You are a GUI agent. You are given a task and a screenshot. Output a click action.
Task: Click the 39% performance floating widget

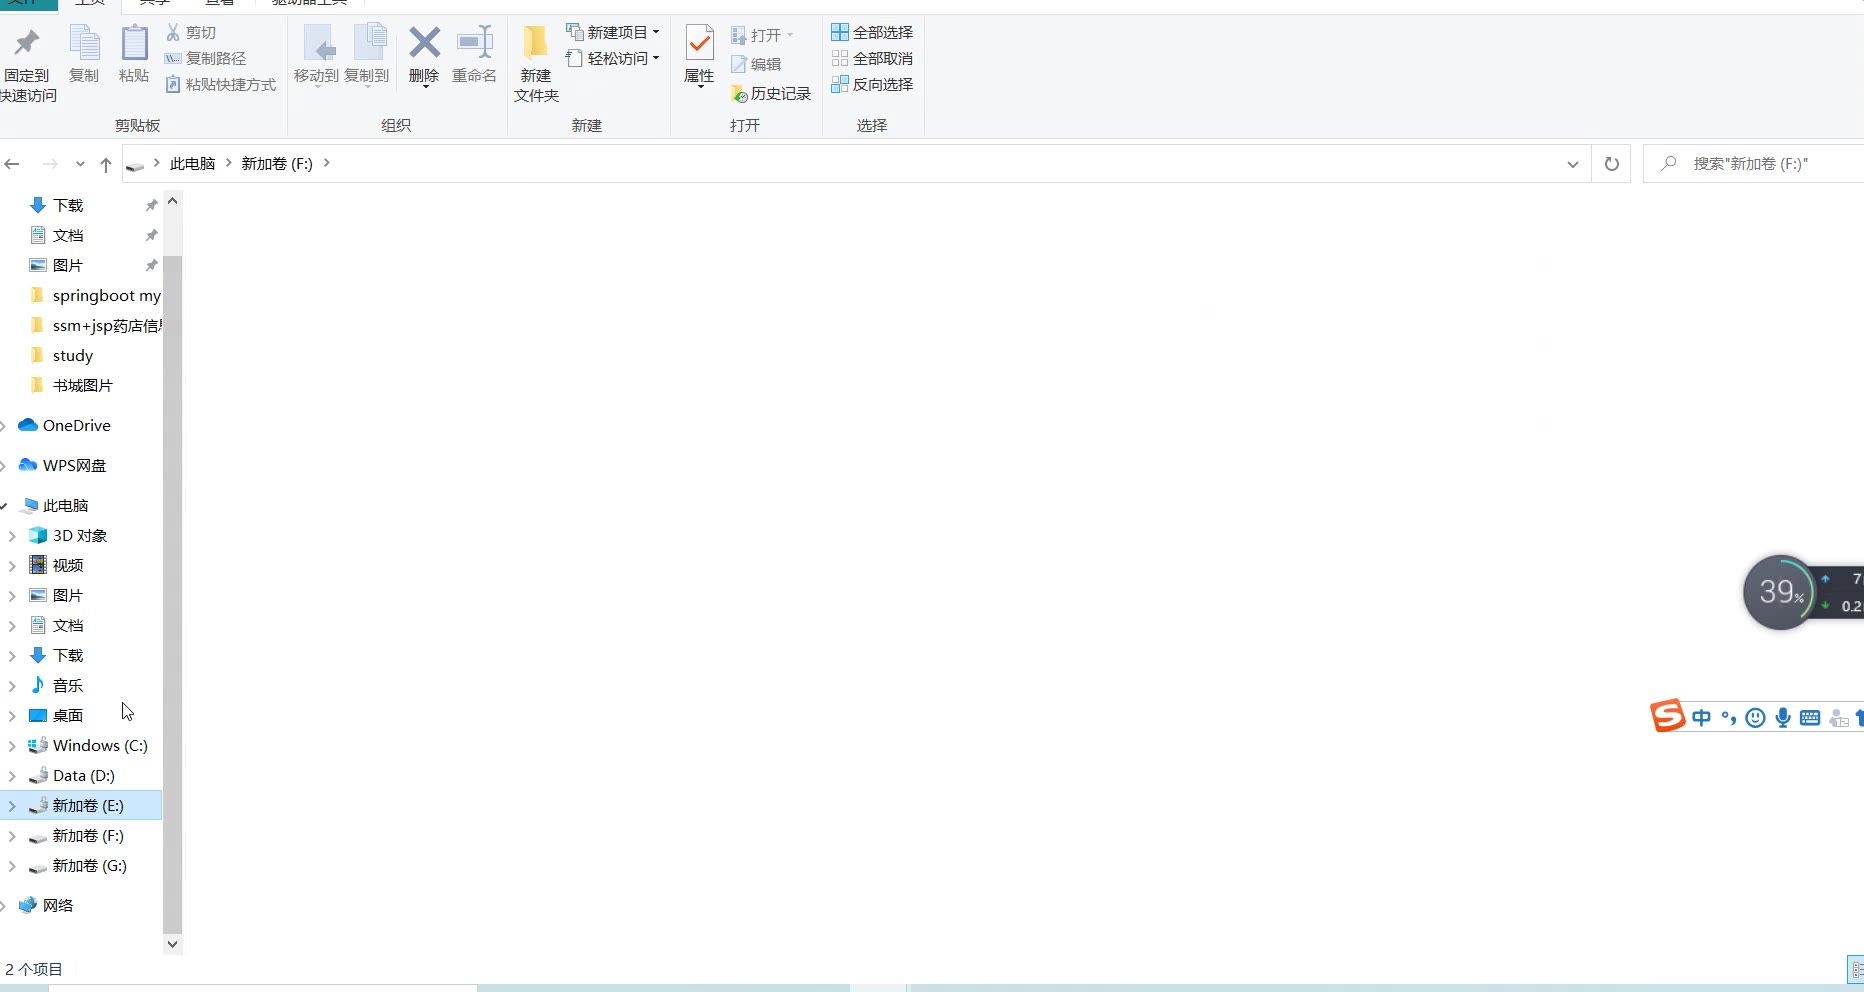[1780, 592]
